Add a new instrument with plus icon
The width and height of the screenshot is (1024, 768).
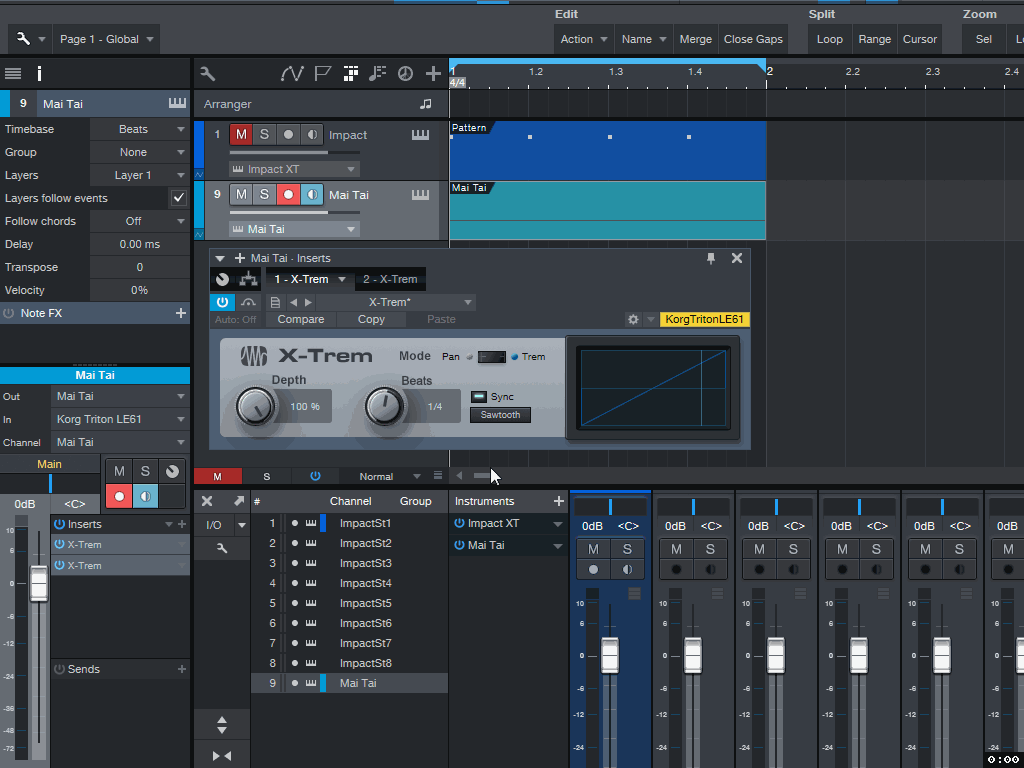(x=559, y=501)
